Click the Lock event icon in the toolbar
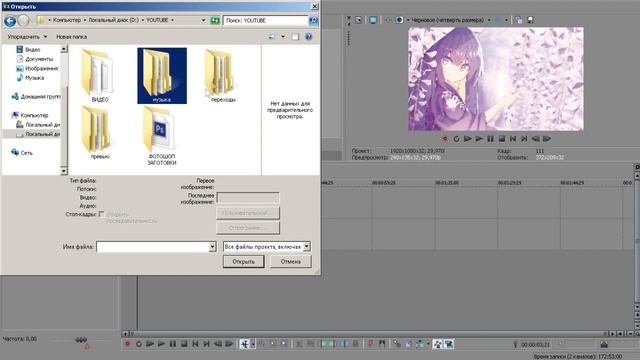Screen dimensions: 640x360 pyautogui.click(x=356, y=344)
